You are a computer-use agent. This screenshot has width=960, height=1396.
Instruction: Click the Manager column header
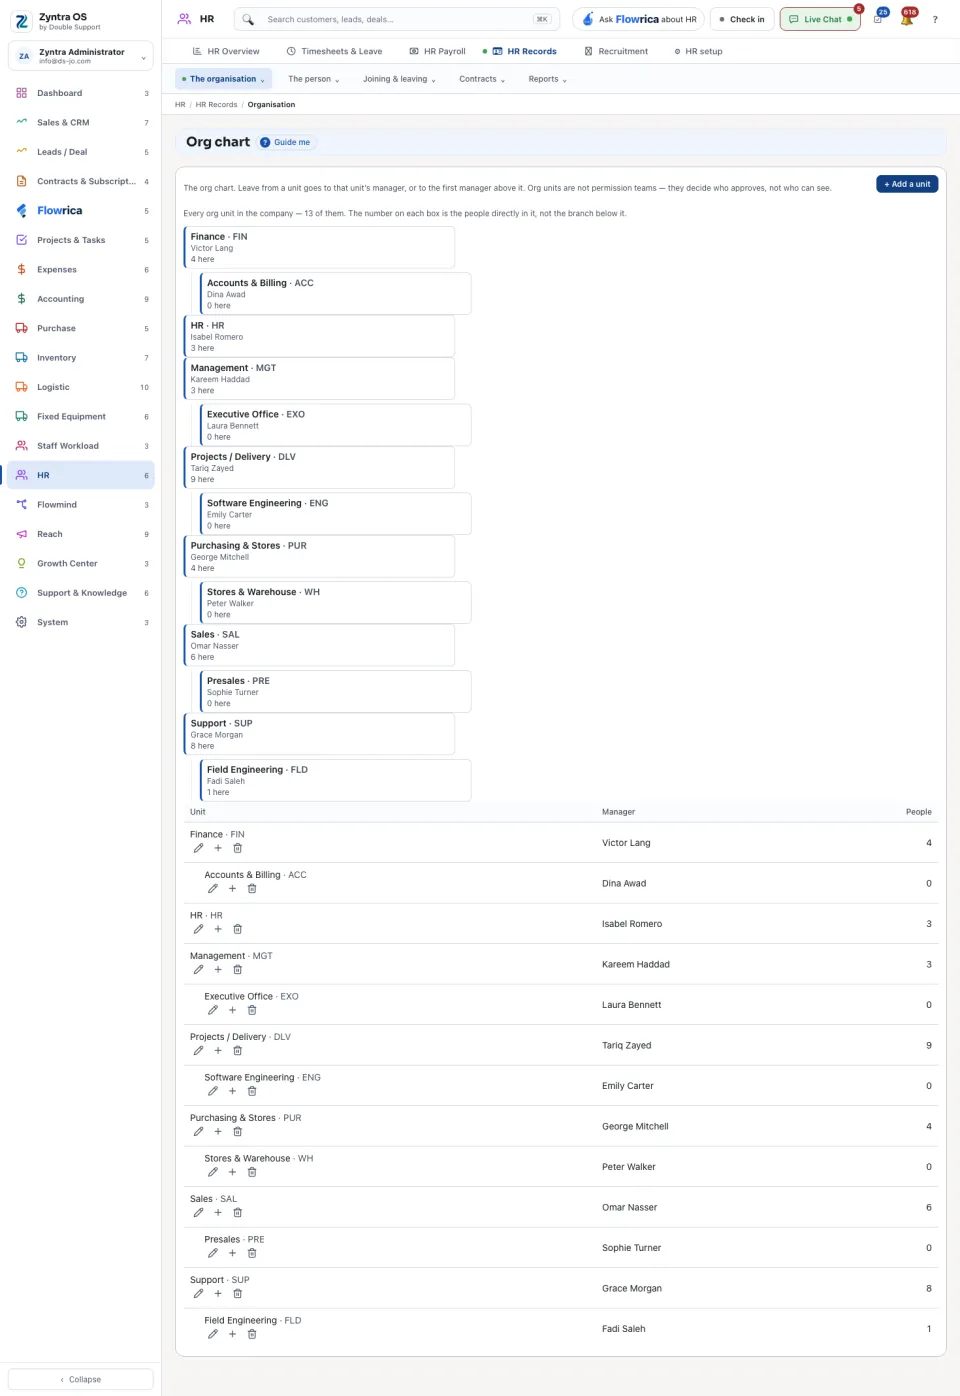618,812
